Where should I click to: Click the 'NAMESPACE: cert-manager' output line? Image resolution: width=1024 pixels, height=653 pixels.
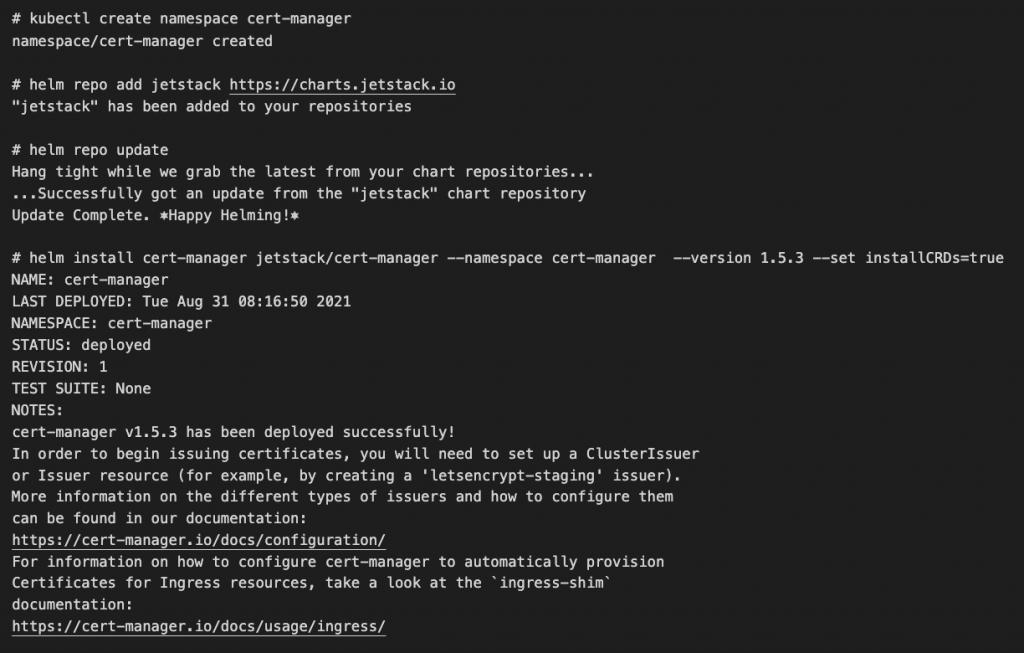pos(111,323)
